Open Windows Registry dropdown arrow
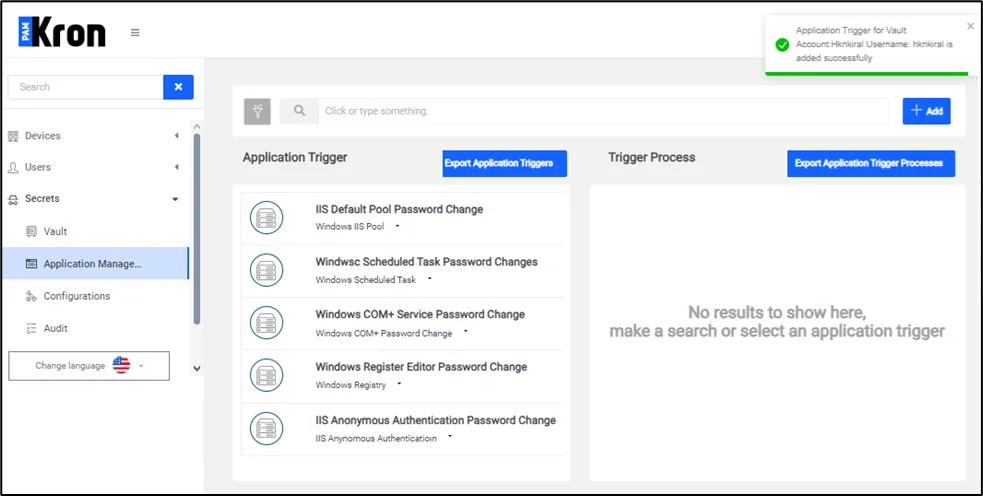 (x=399, y=384)
